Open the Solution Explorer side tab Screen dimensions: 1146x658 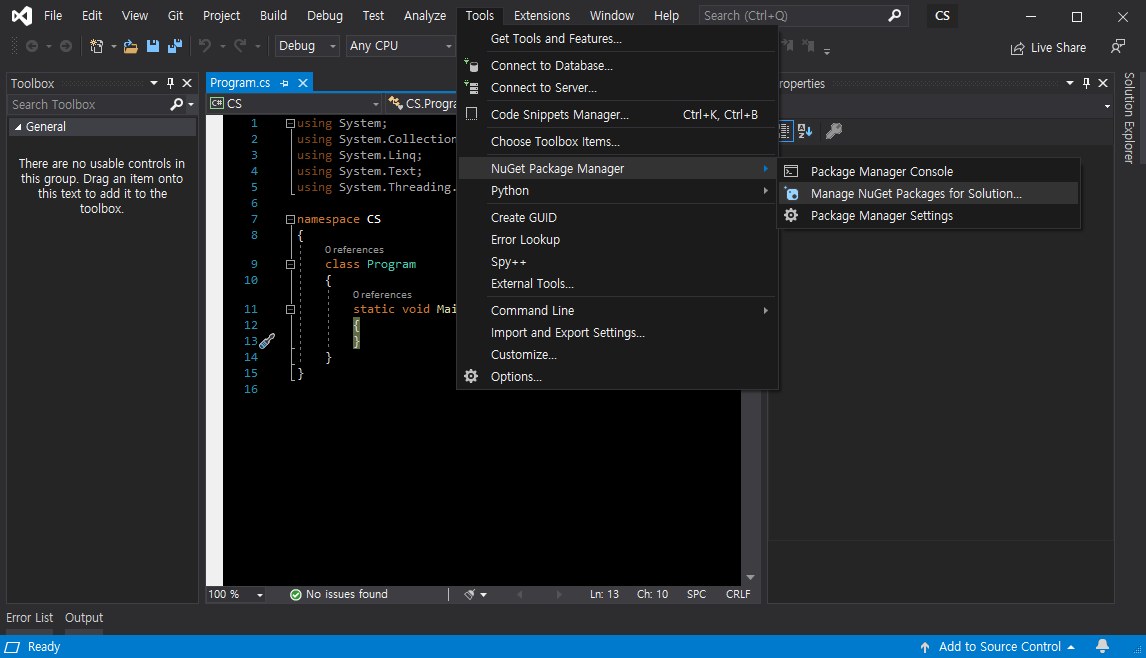click(1129, 118)
